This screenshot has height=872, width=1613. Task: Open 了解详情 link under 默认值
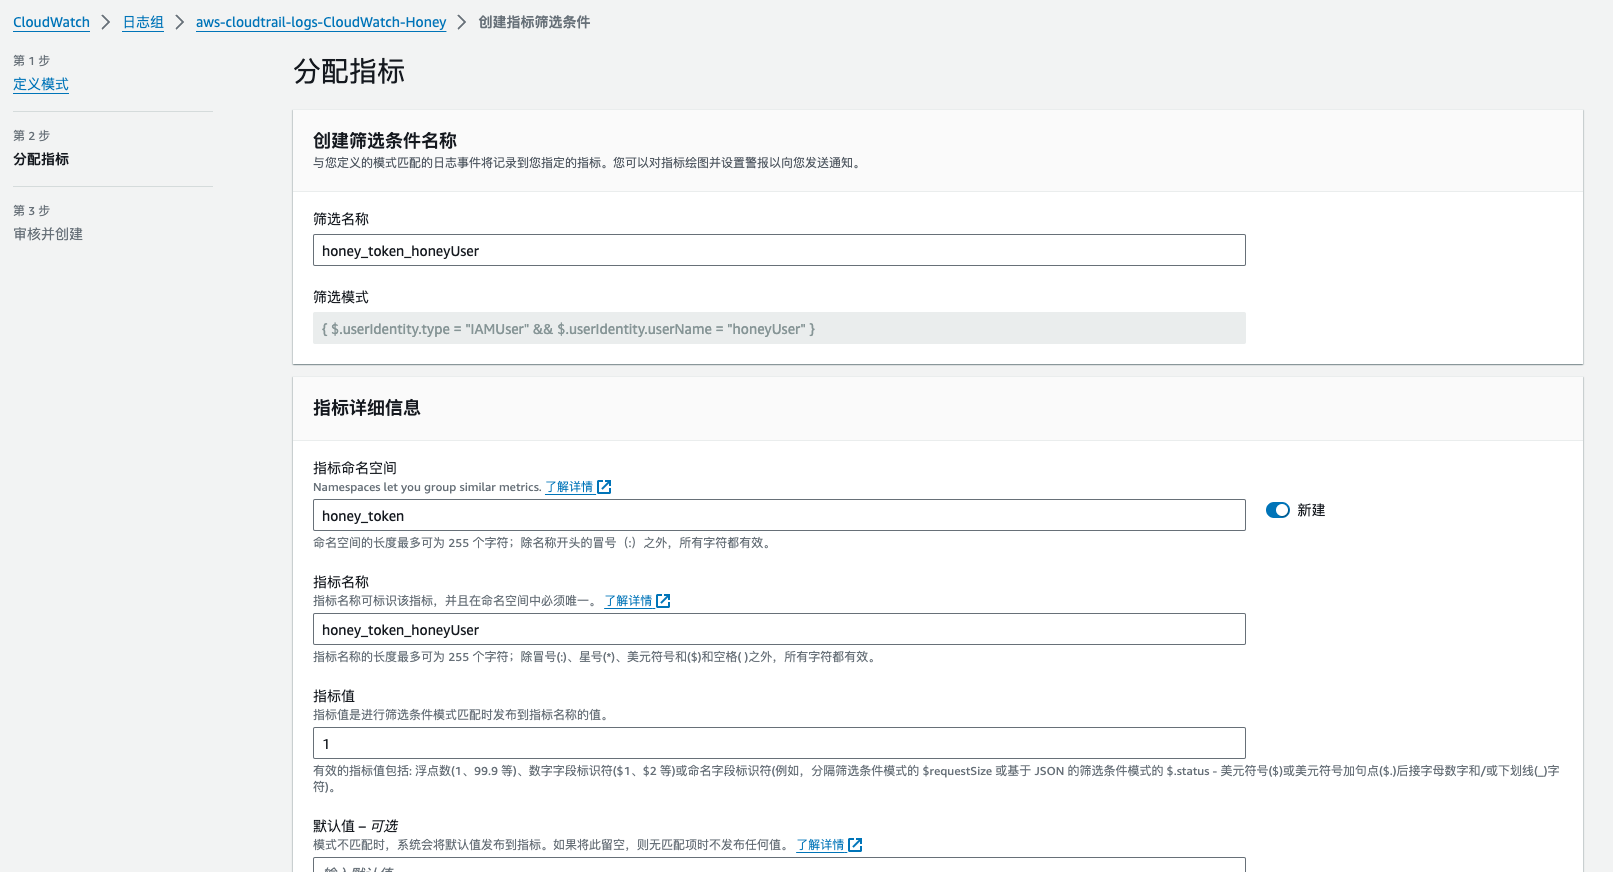tap(820, 845)
